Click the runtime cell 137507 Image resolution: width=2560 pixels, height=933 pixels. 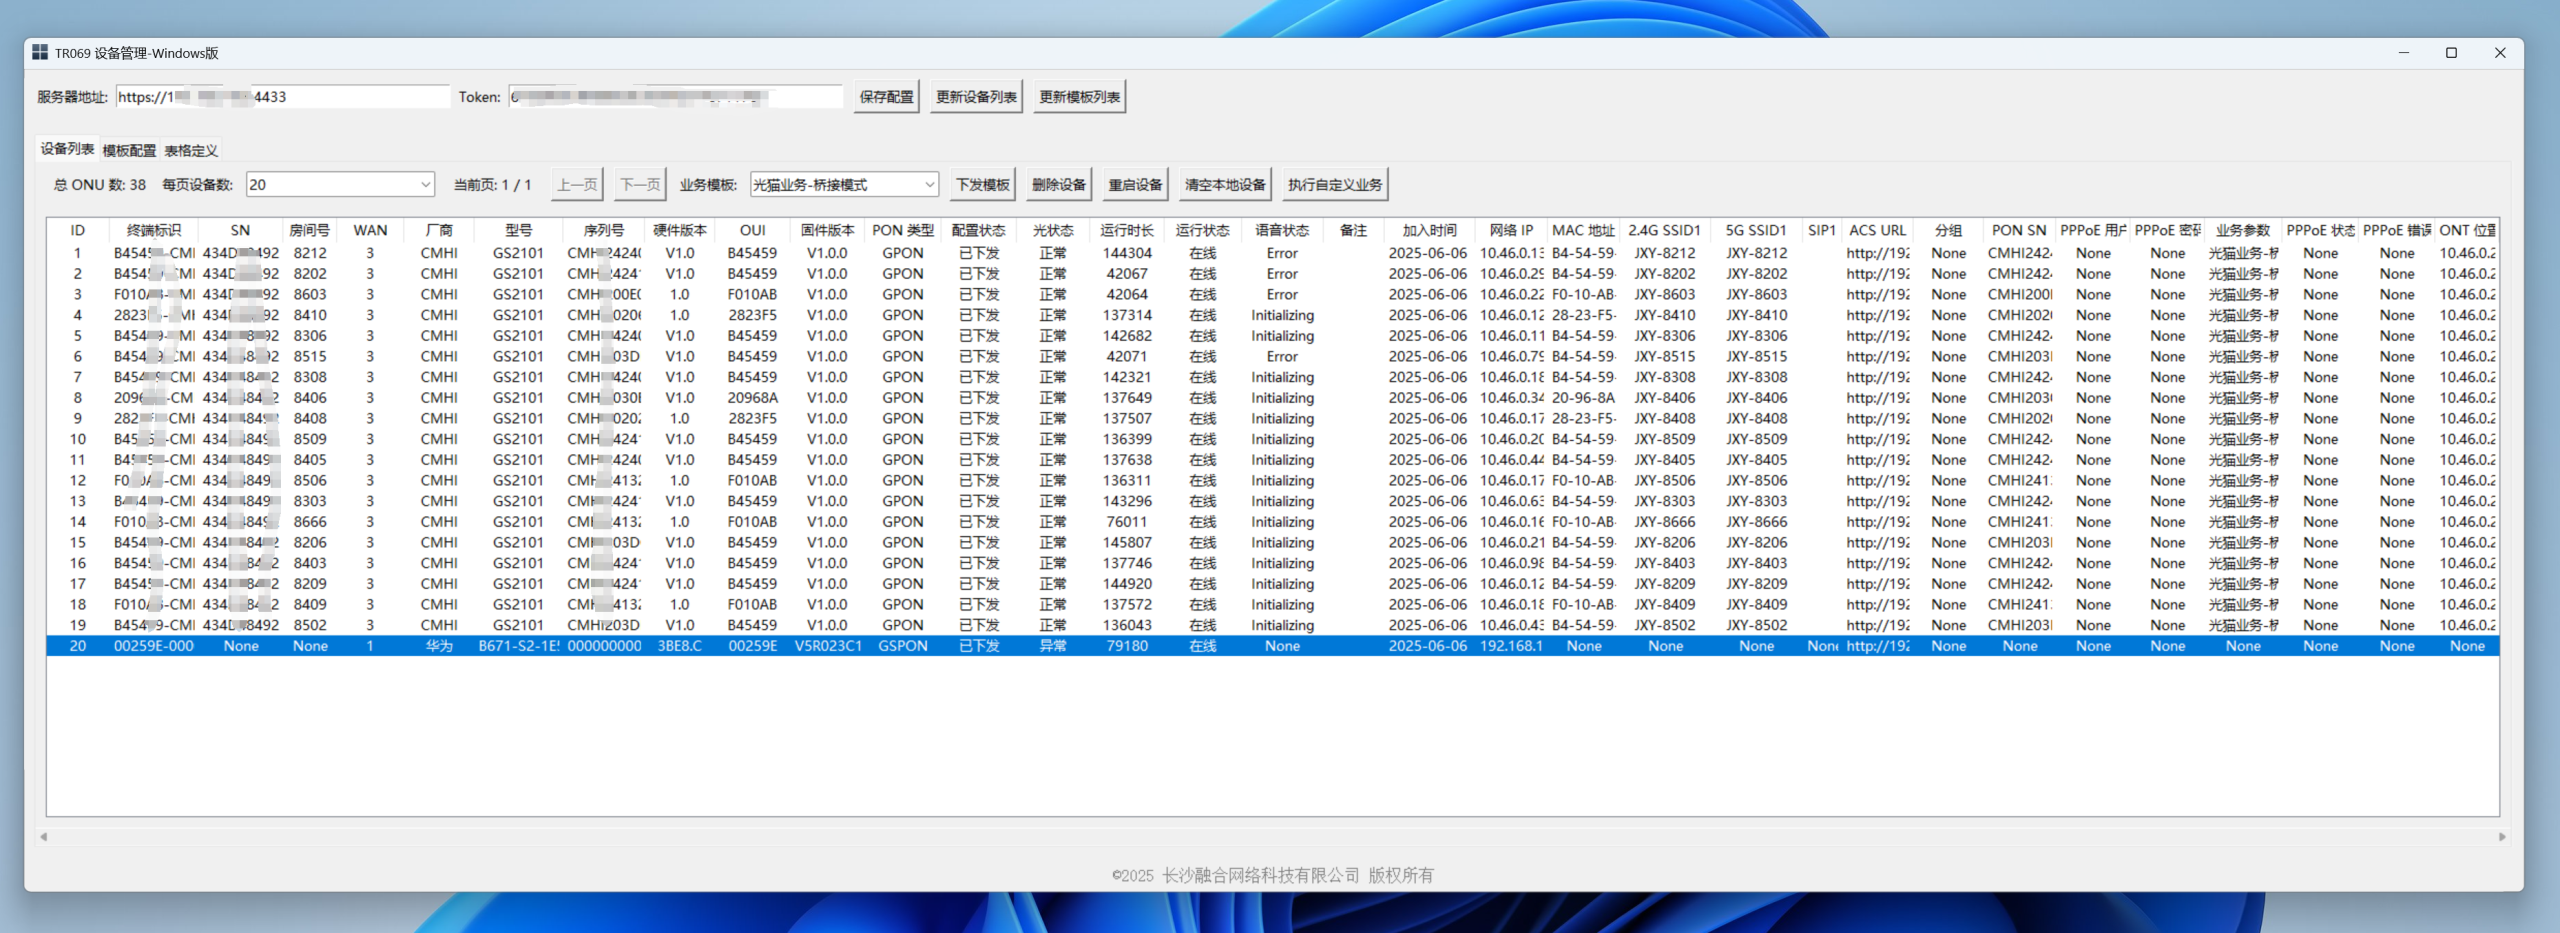(1127, 419)
